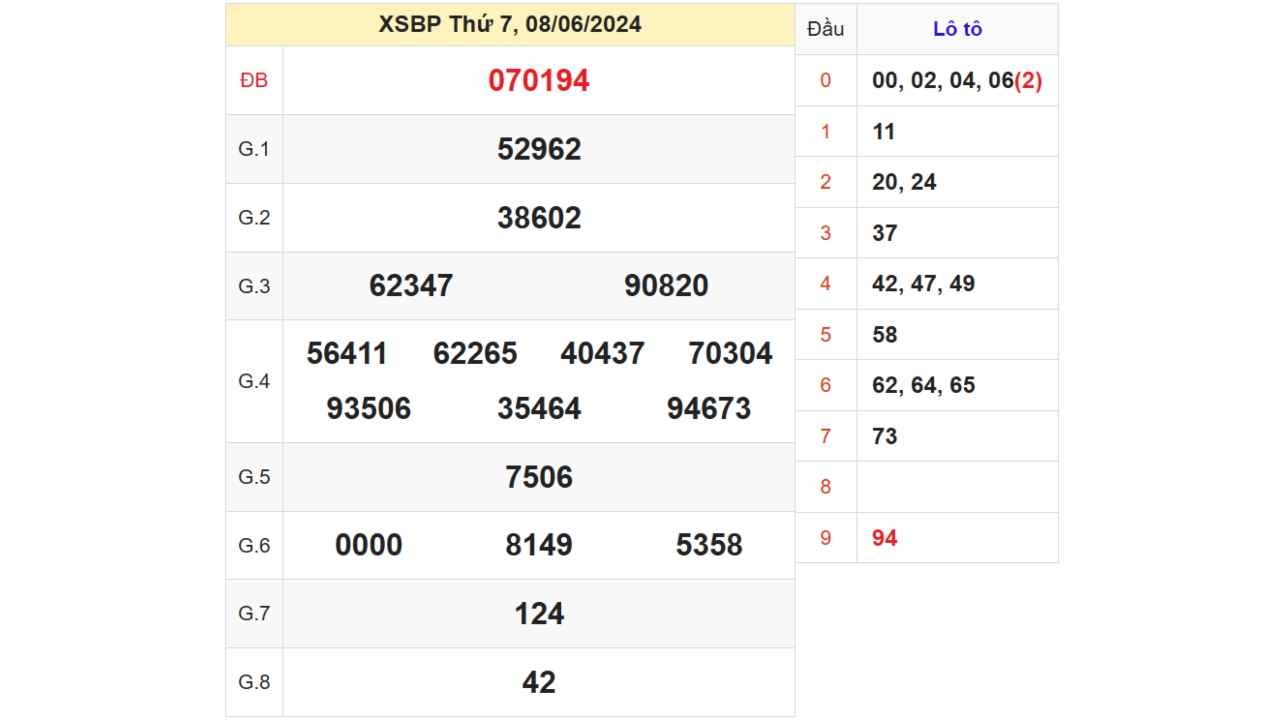Click the G.4 number 94673

pyautogui.click(x=709, y=409)
